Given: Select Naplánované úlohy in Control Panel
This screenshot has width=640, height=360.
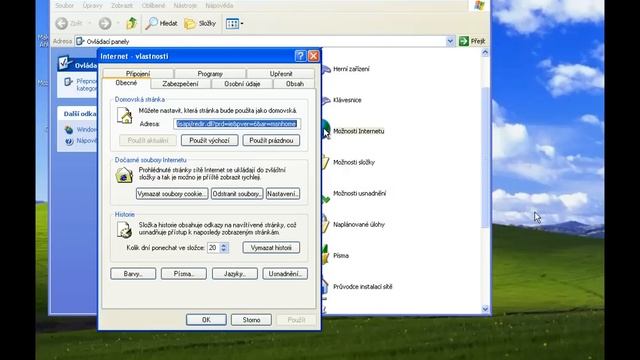Looking at the screenshot, I should (359, 224).
